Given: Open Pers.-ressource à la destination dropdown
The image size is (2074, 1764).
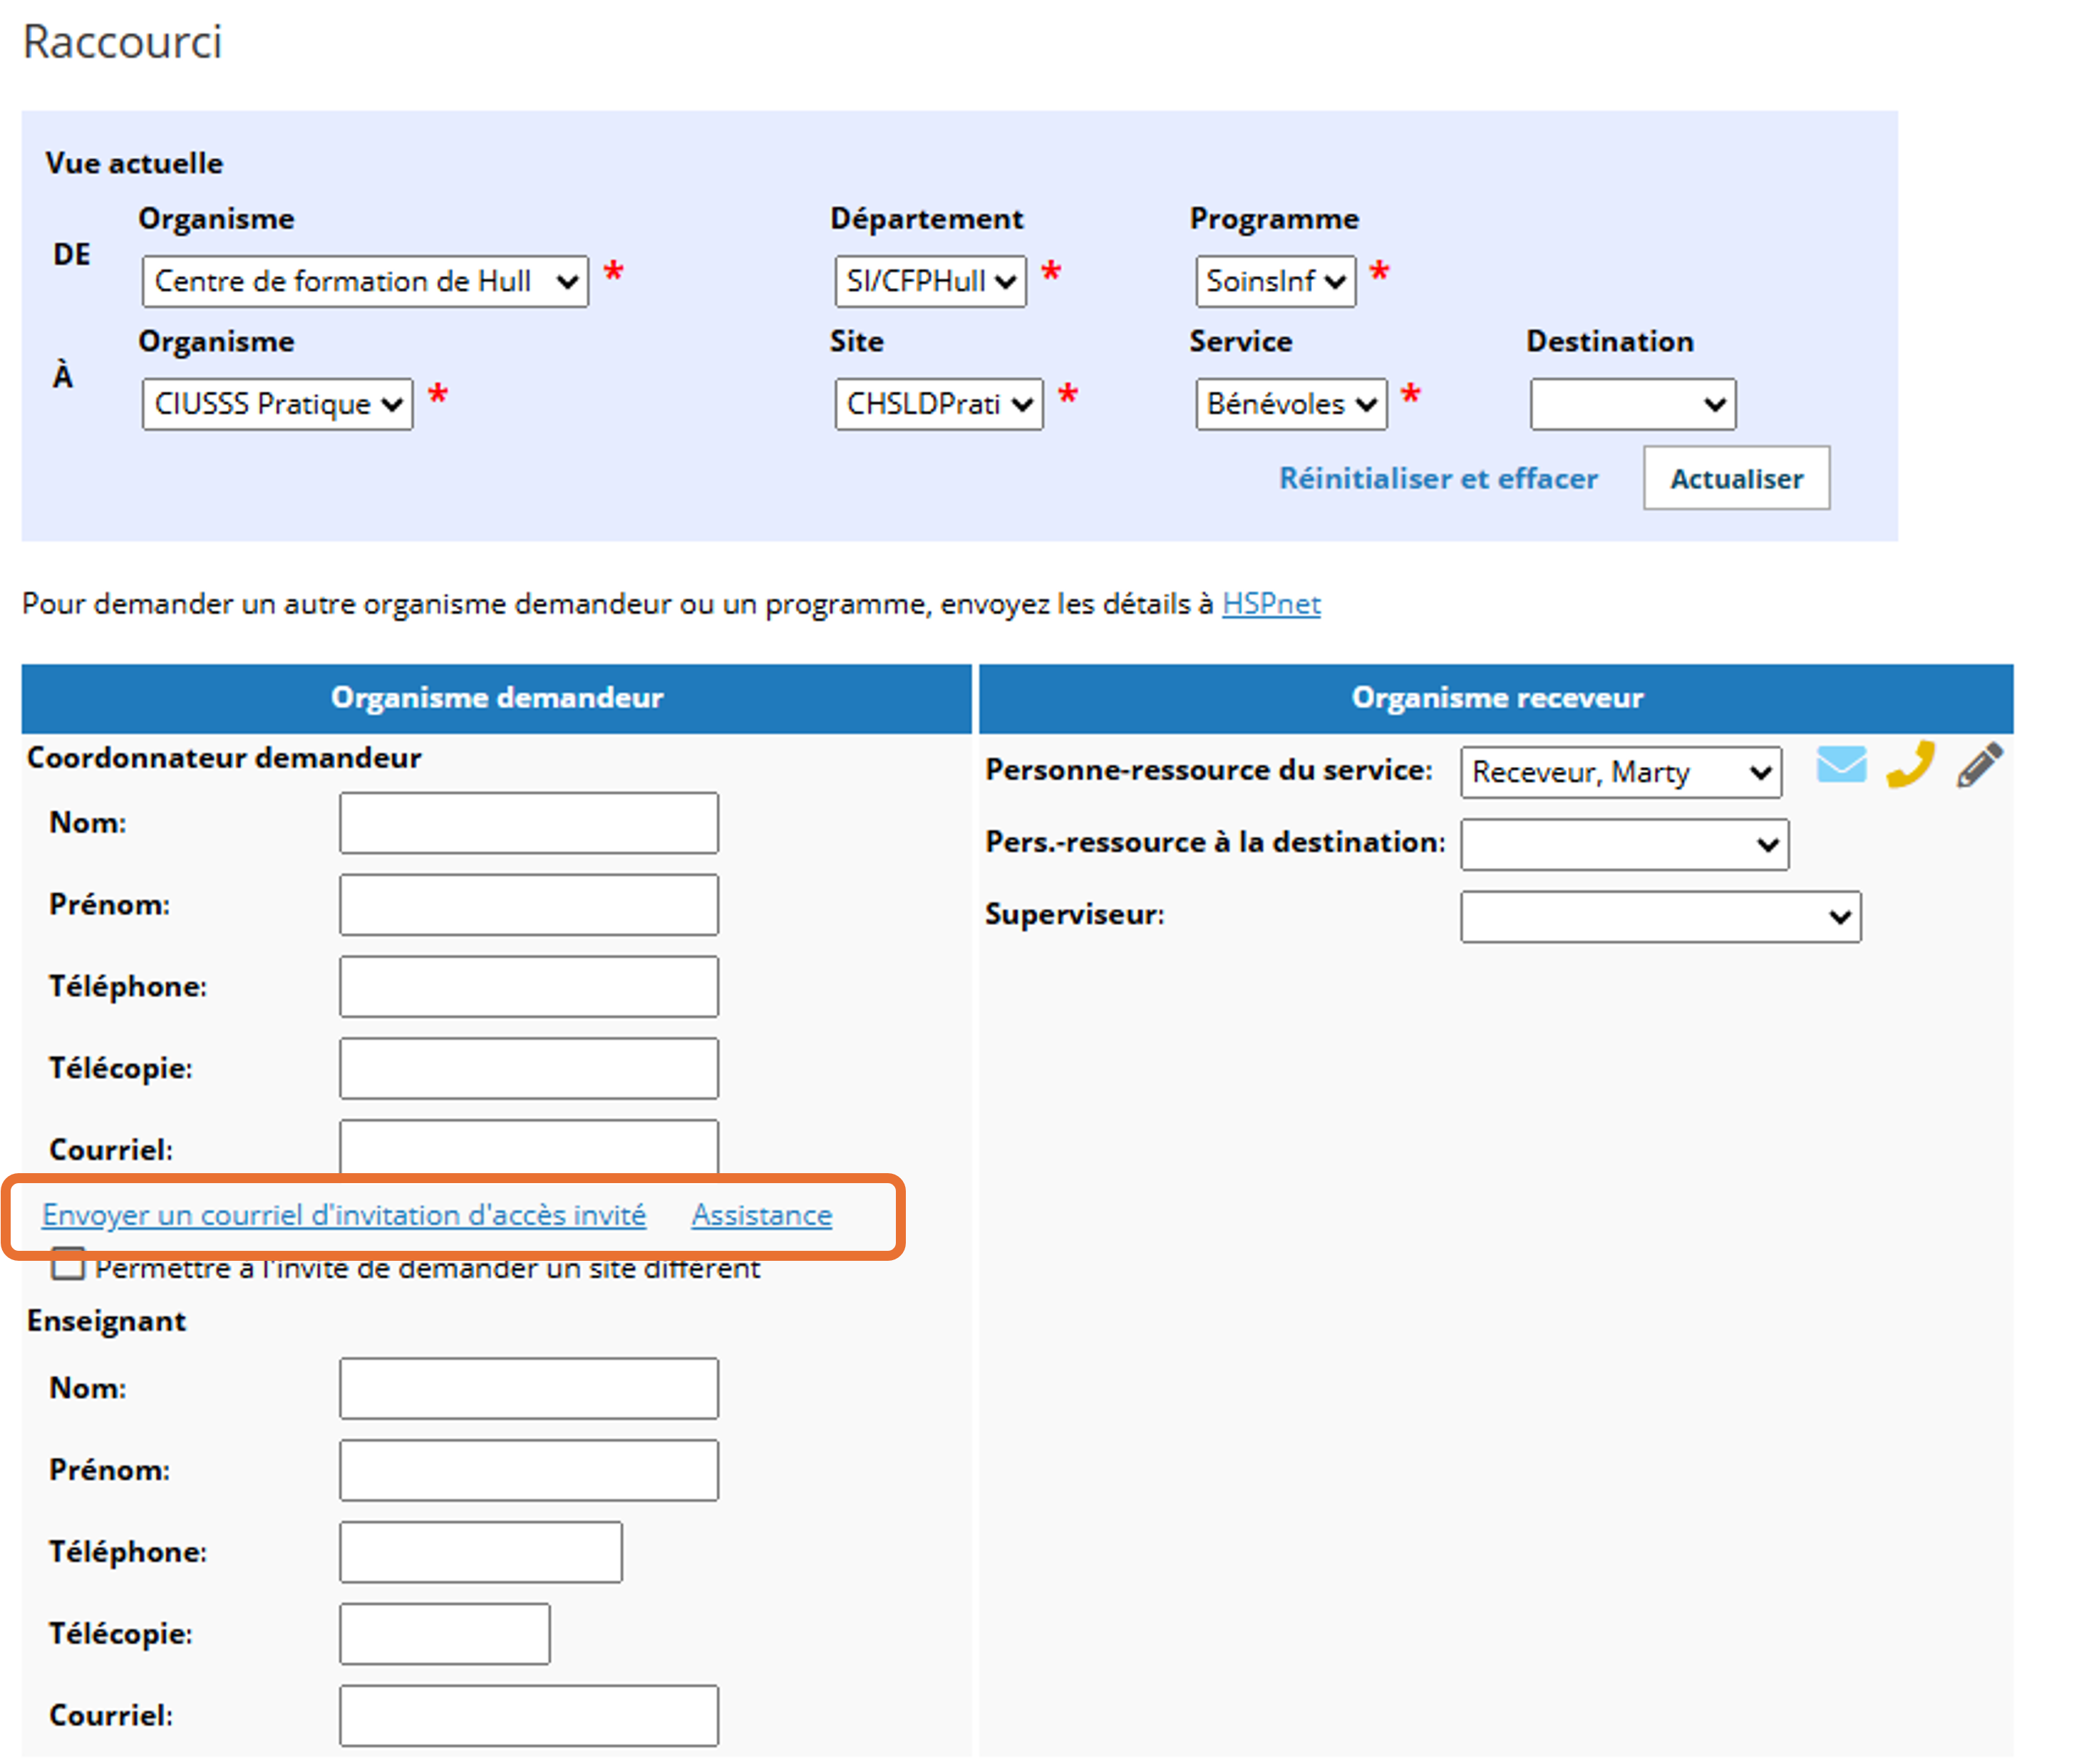Looking at the screenshot, I should (x=1624, y=845).
